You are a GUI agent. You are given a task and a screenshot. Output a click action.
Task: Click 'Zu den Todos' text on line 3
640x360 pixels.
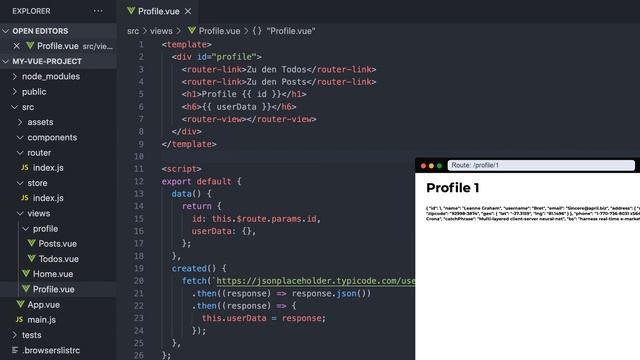tap(276, 69)
